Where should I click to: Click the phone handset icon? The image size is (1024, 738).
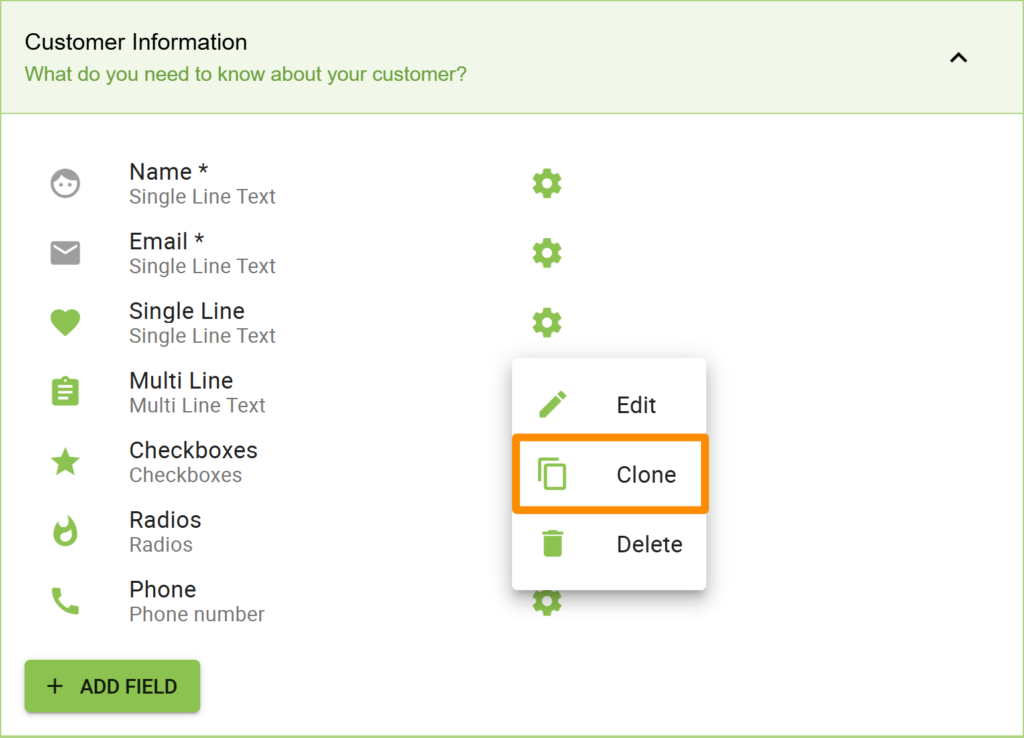click(x=65, y=601)
